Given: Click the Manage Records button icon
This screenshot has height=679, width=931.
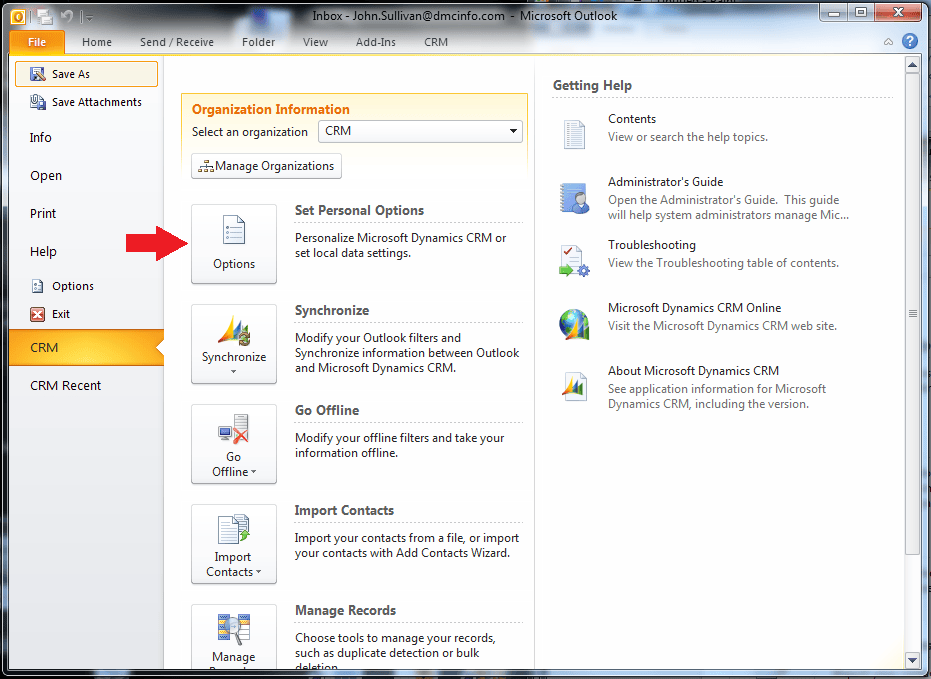Looking at the screenshot, I should (234, 629).
